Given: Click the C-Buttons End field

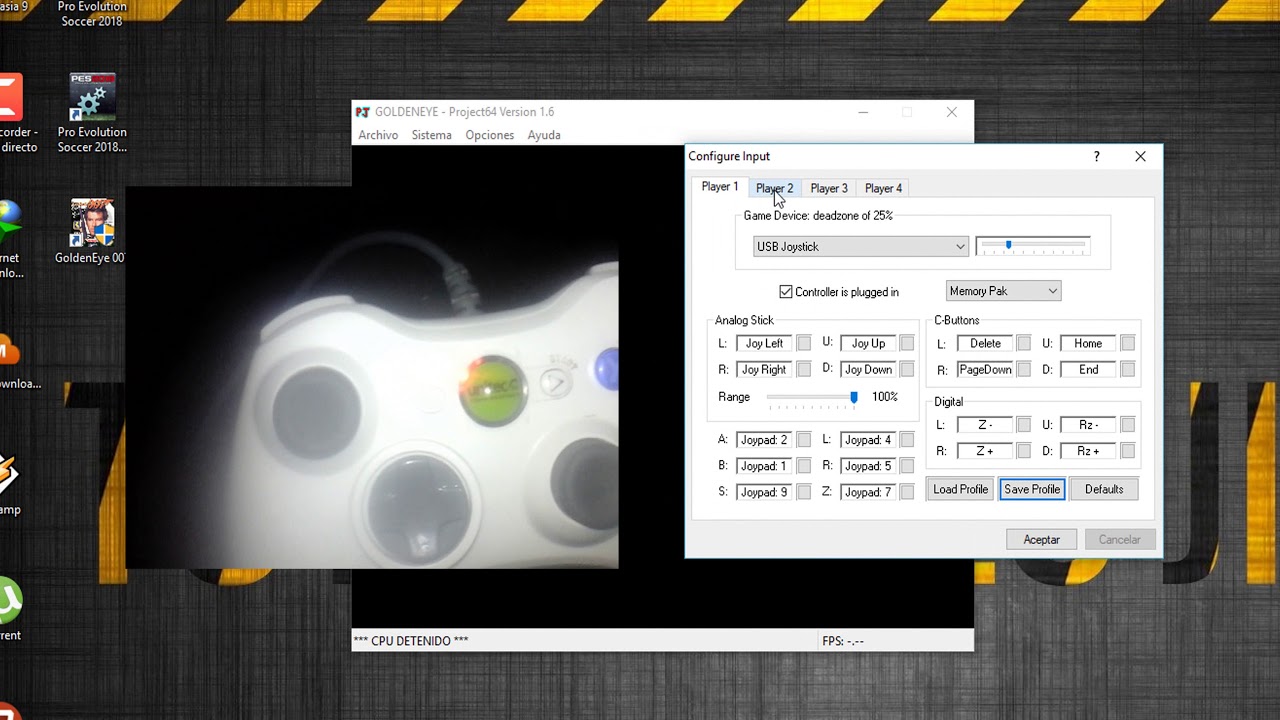Looking at the screenshot, I should pyautogui.click(x=1088, y=369).
